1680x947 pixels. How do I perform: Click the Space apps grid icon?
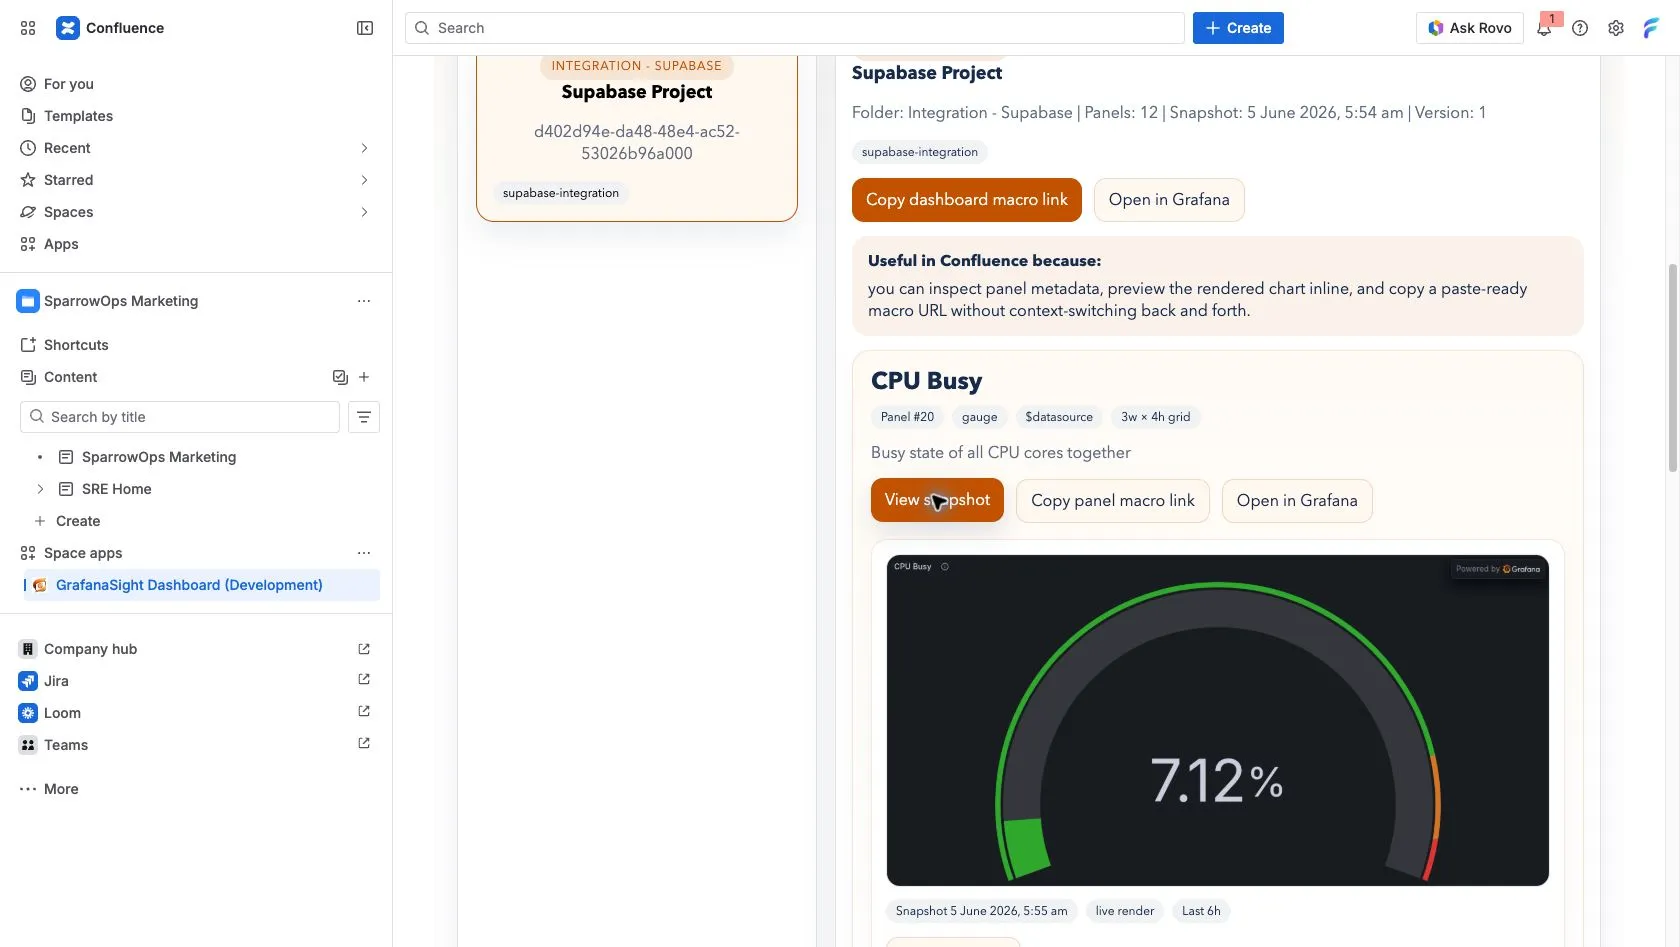click(28, 553)
